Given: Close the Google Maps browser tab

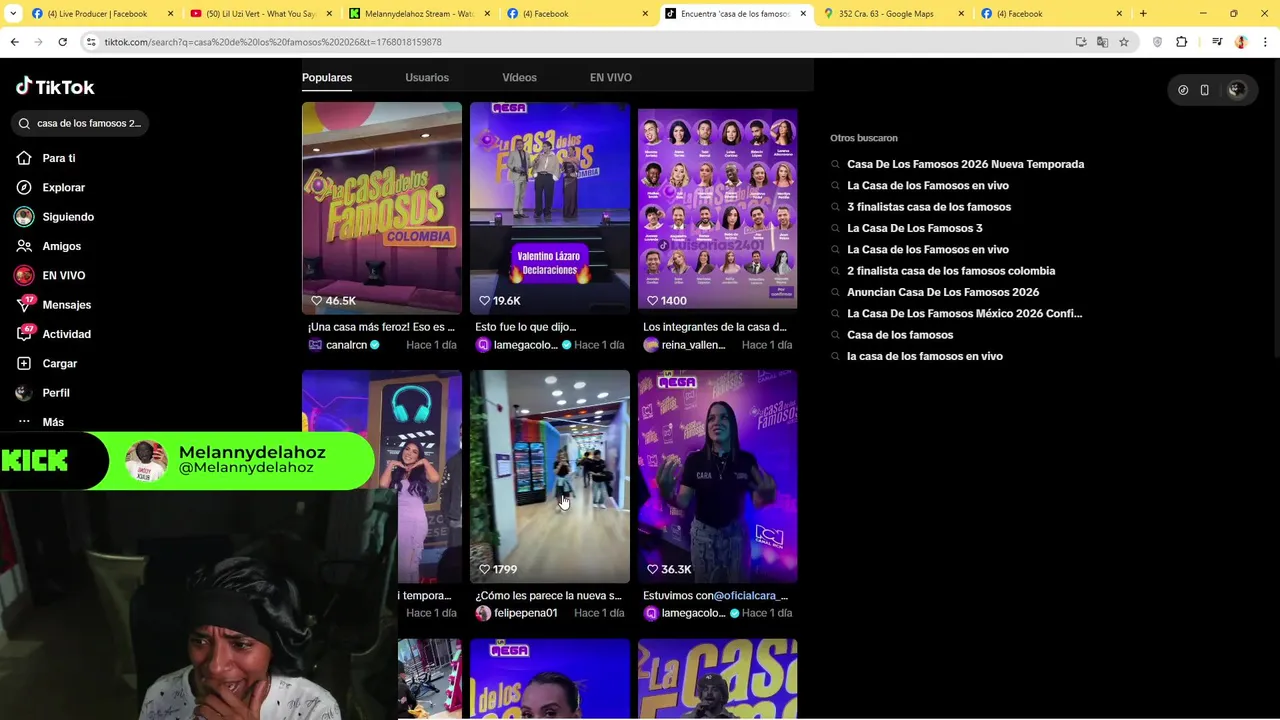Looking at the screenshot, I should [961, 13].
